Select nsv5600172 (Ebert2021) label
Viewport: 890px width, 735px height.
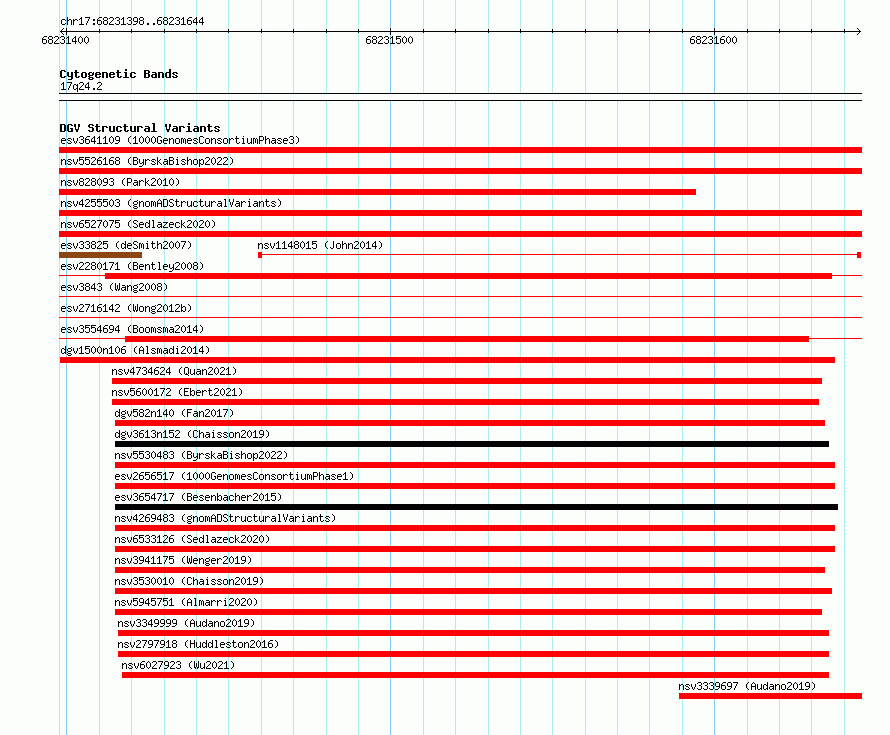point(177,392)
